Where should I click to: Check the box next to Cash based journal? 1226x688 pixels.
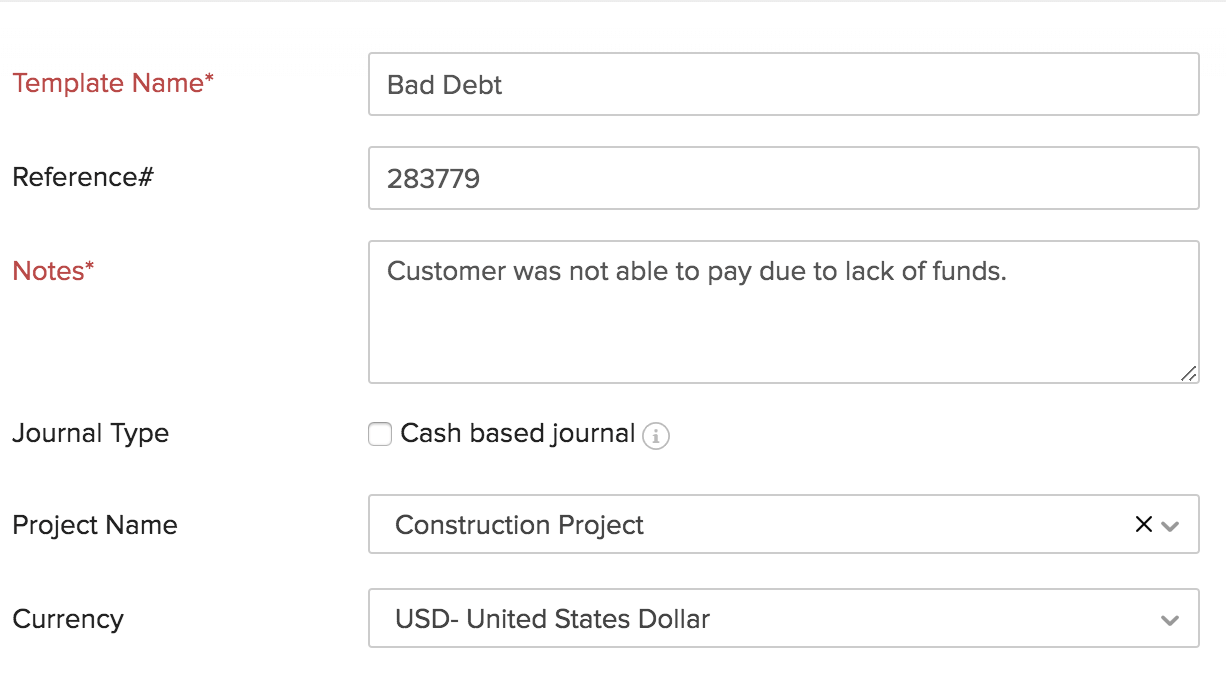point(379,434)
